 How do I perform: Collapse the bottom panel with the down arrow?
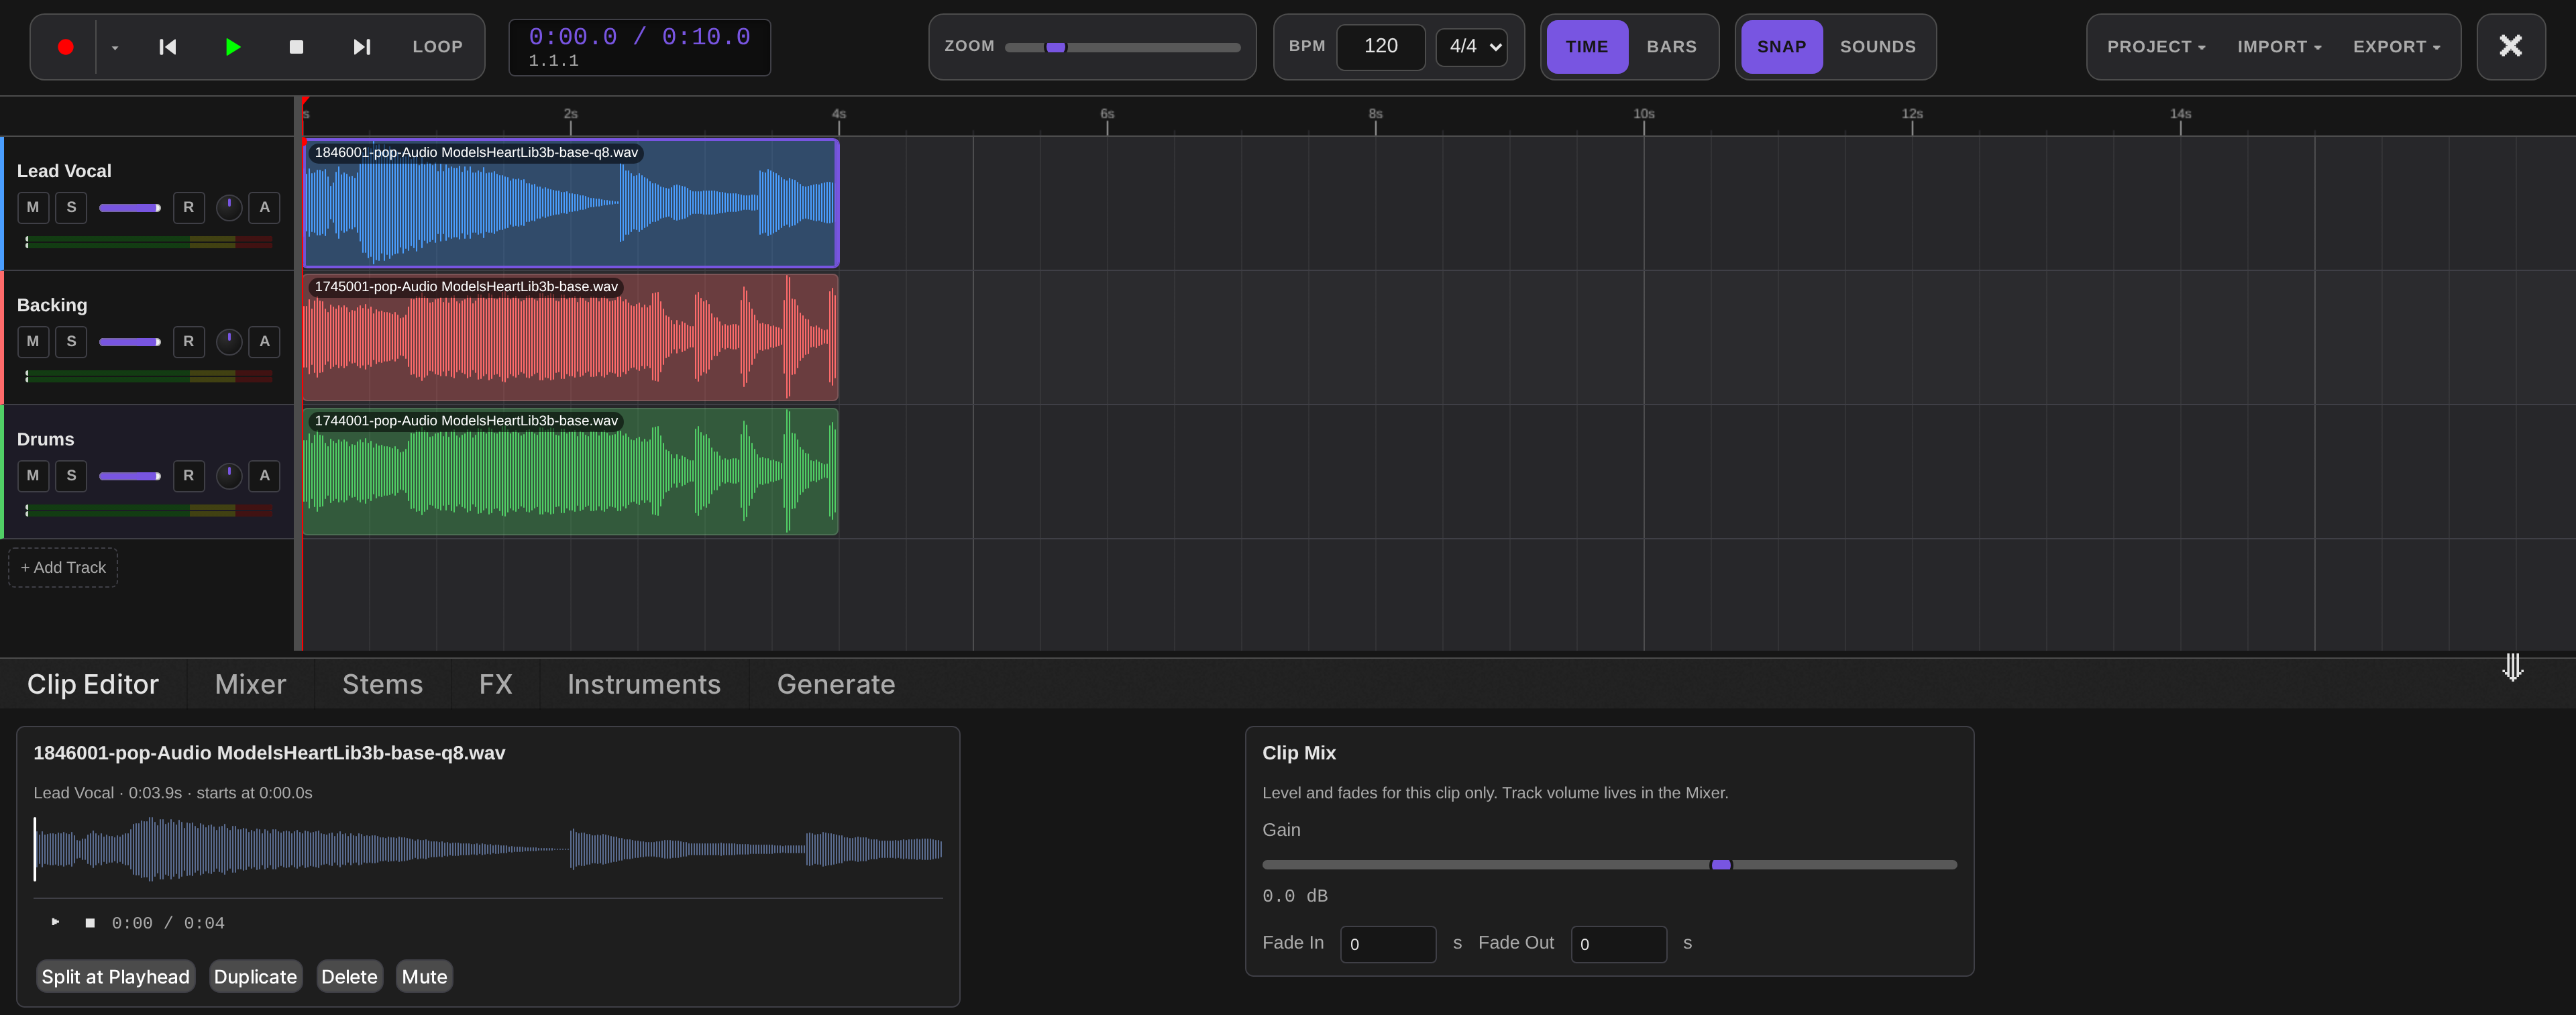[2512, 667]
